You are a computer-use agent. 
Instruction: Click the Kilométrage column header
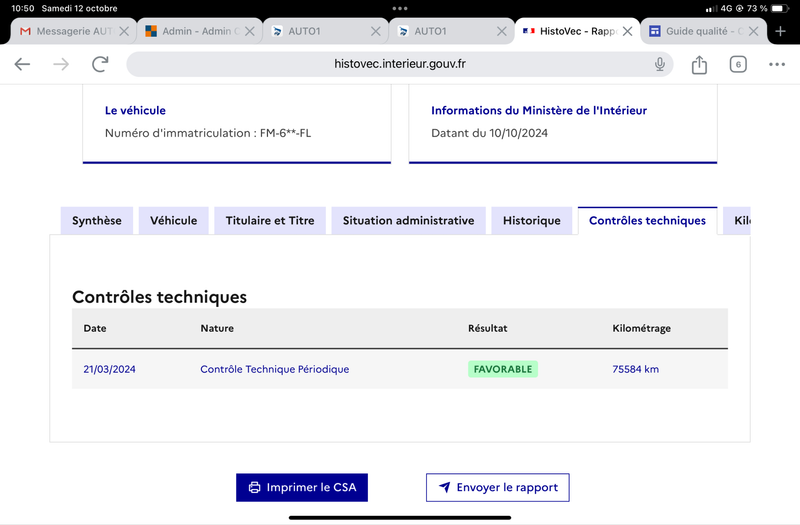click(641, 328)
